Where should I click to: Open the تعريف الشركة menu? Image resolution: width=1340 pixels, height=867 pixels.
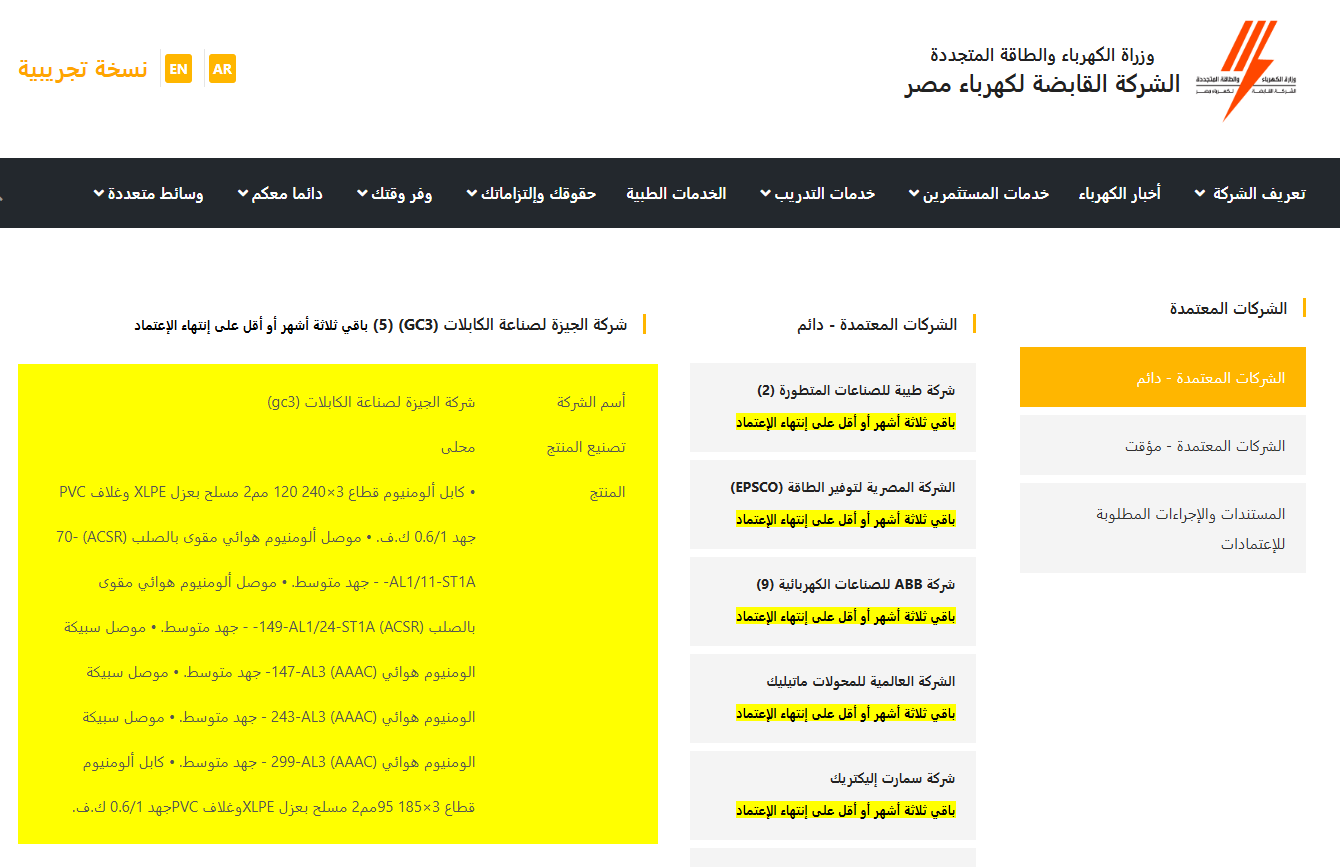pos(1259,193)
